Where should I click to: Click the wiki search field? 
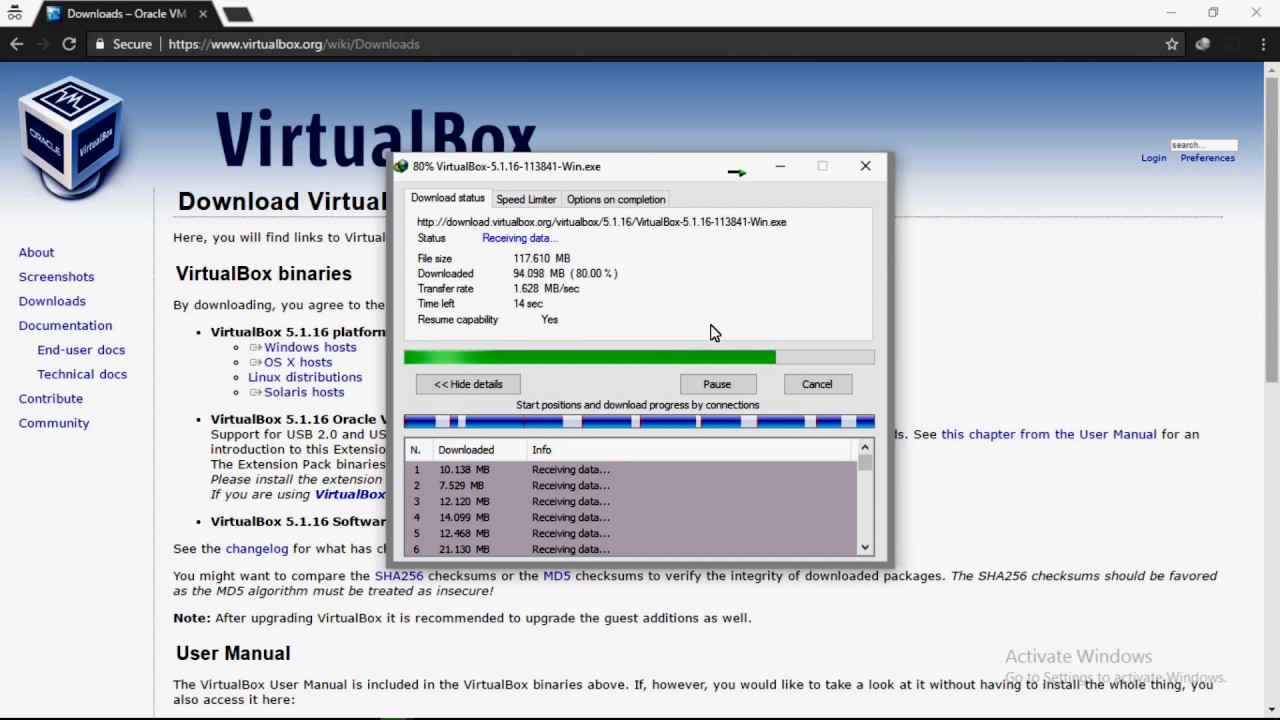(1203, 145)
